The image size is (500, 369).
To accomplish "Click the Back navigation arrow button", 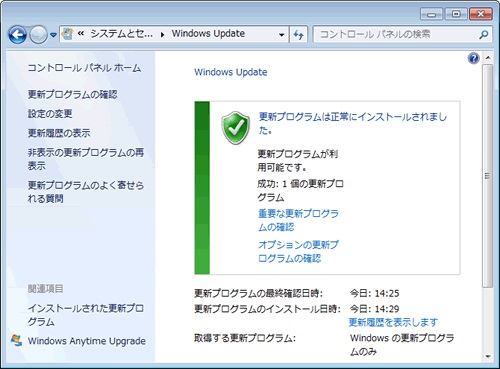I will 17,35.
